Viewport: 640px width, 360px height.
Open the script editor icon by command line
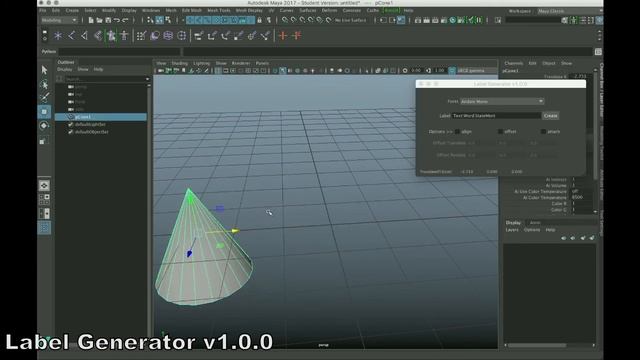598,51
